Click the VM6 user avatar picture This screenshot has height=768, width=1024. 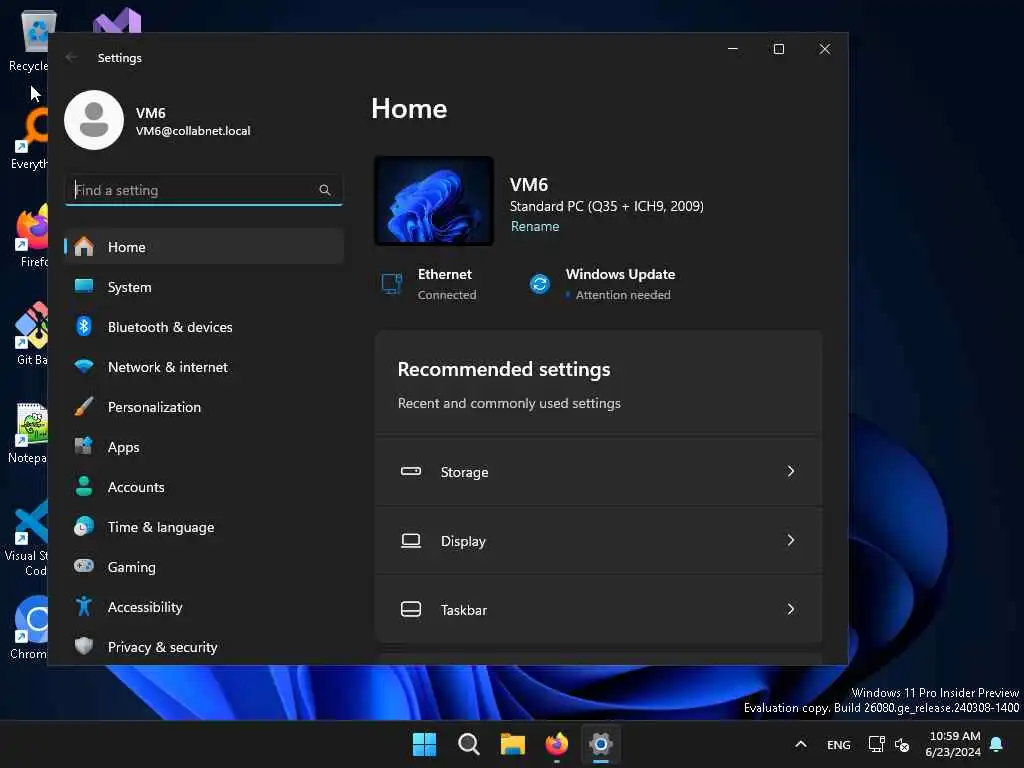coord(94,120)
